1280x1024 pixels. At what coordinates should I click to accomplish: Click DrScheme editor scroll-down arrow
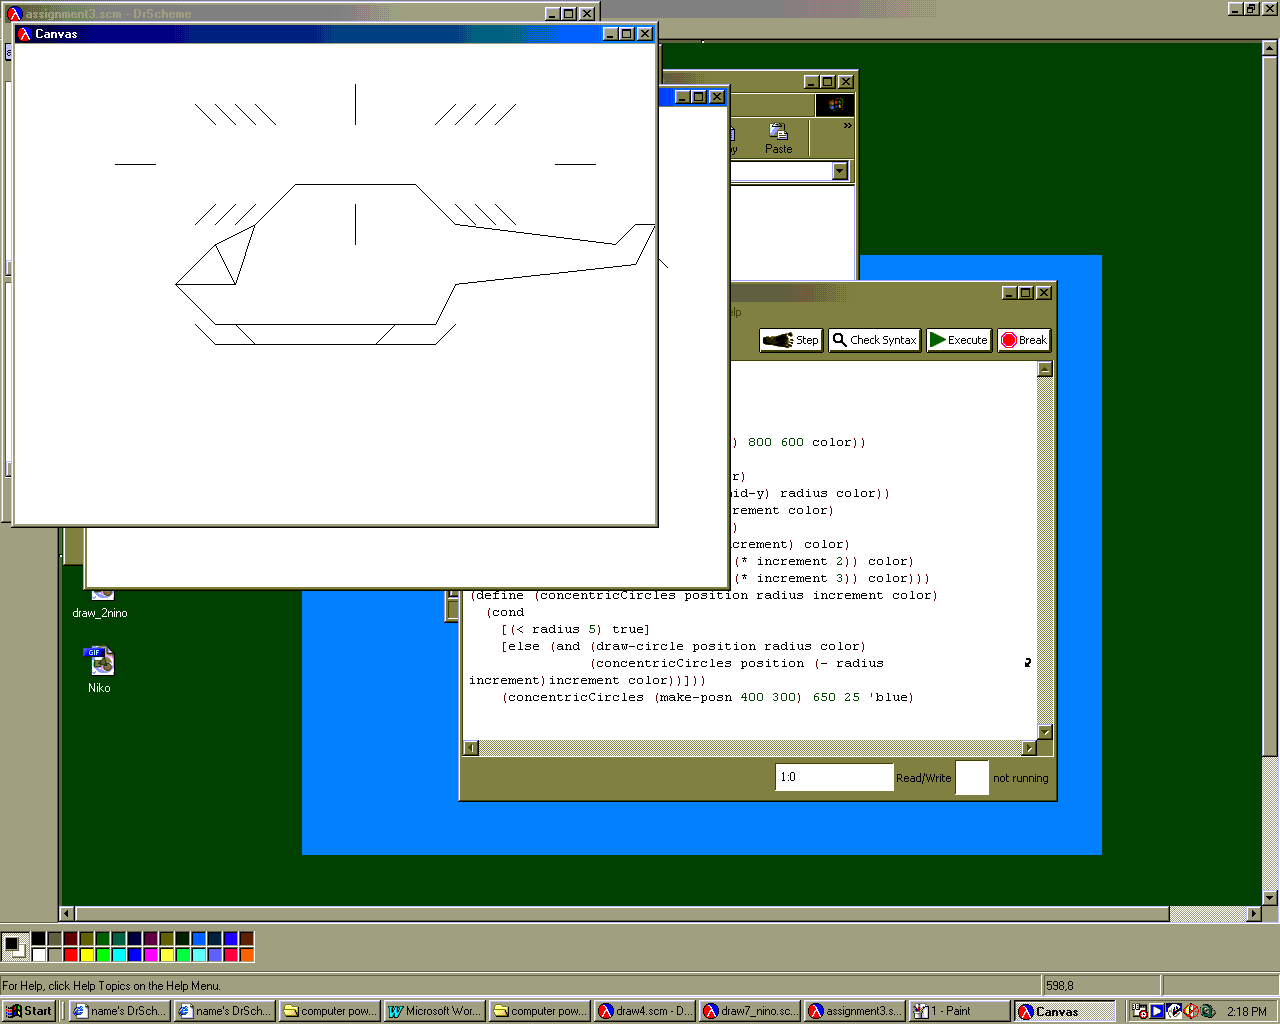pyautogui.click(x=1045, y=732)
